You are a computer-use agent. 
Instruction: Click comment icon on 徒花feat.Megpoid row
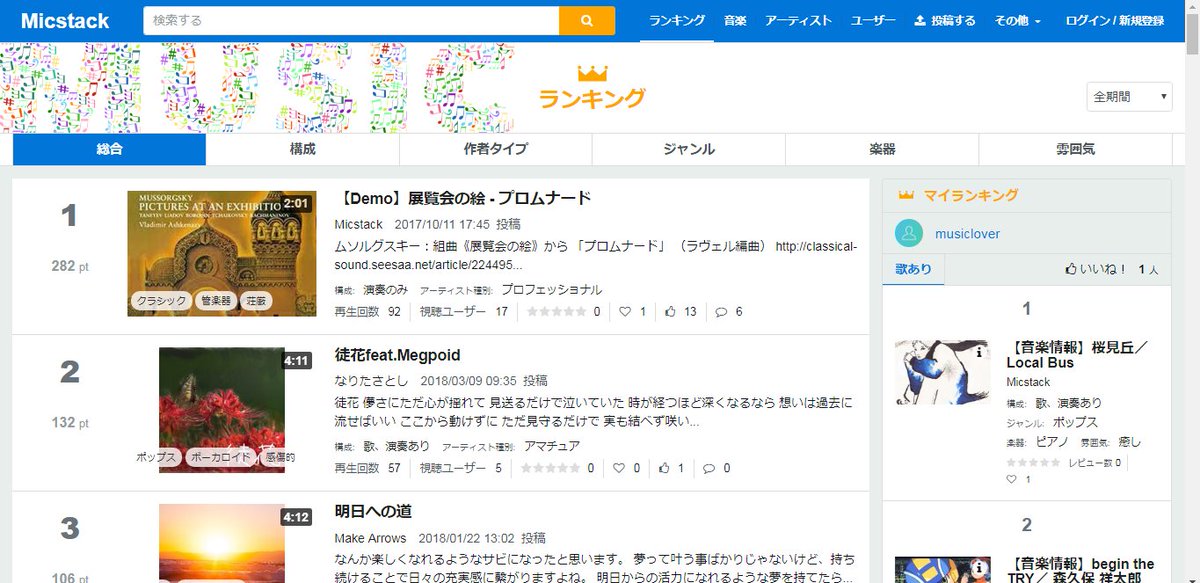[709, 468]
